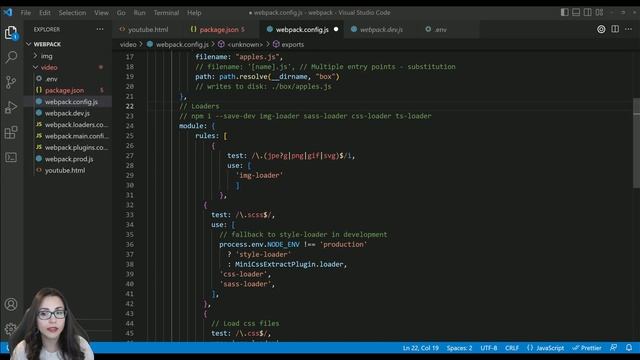Select the webpack.config.js tab
Image resolution: width=640 pixels, height=360 pixels.
(x=302, y=29)
